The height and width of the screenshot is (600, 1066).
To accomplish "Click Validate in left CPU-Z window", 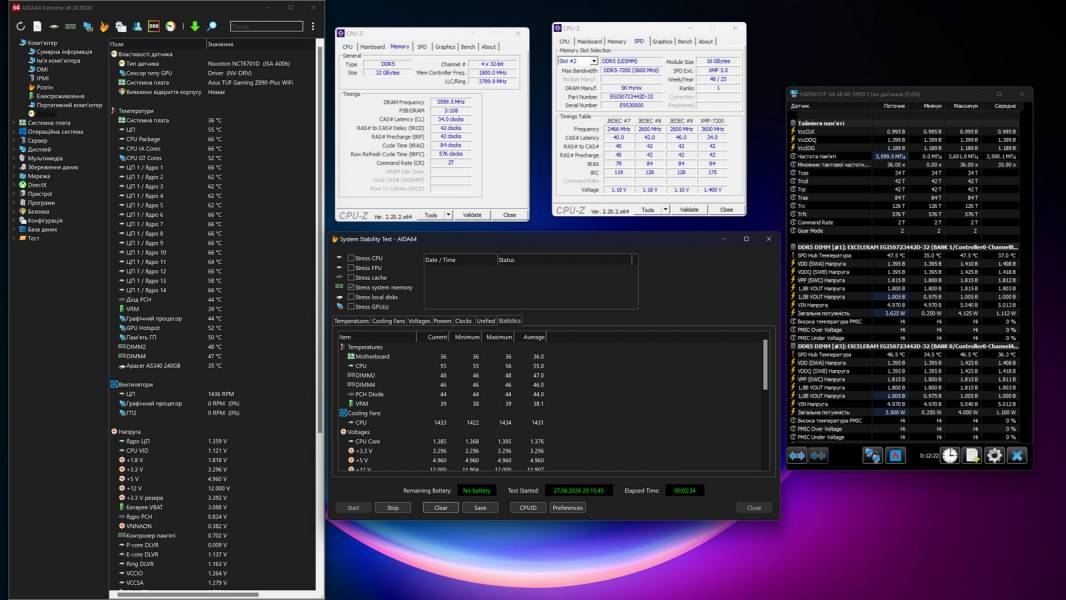I will click(x=472, y=215).
